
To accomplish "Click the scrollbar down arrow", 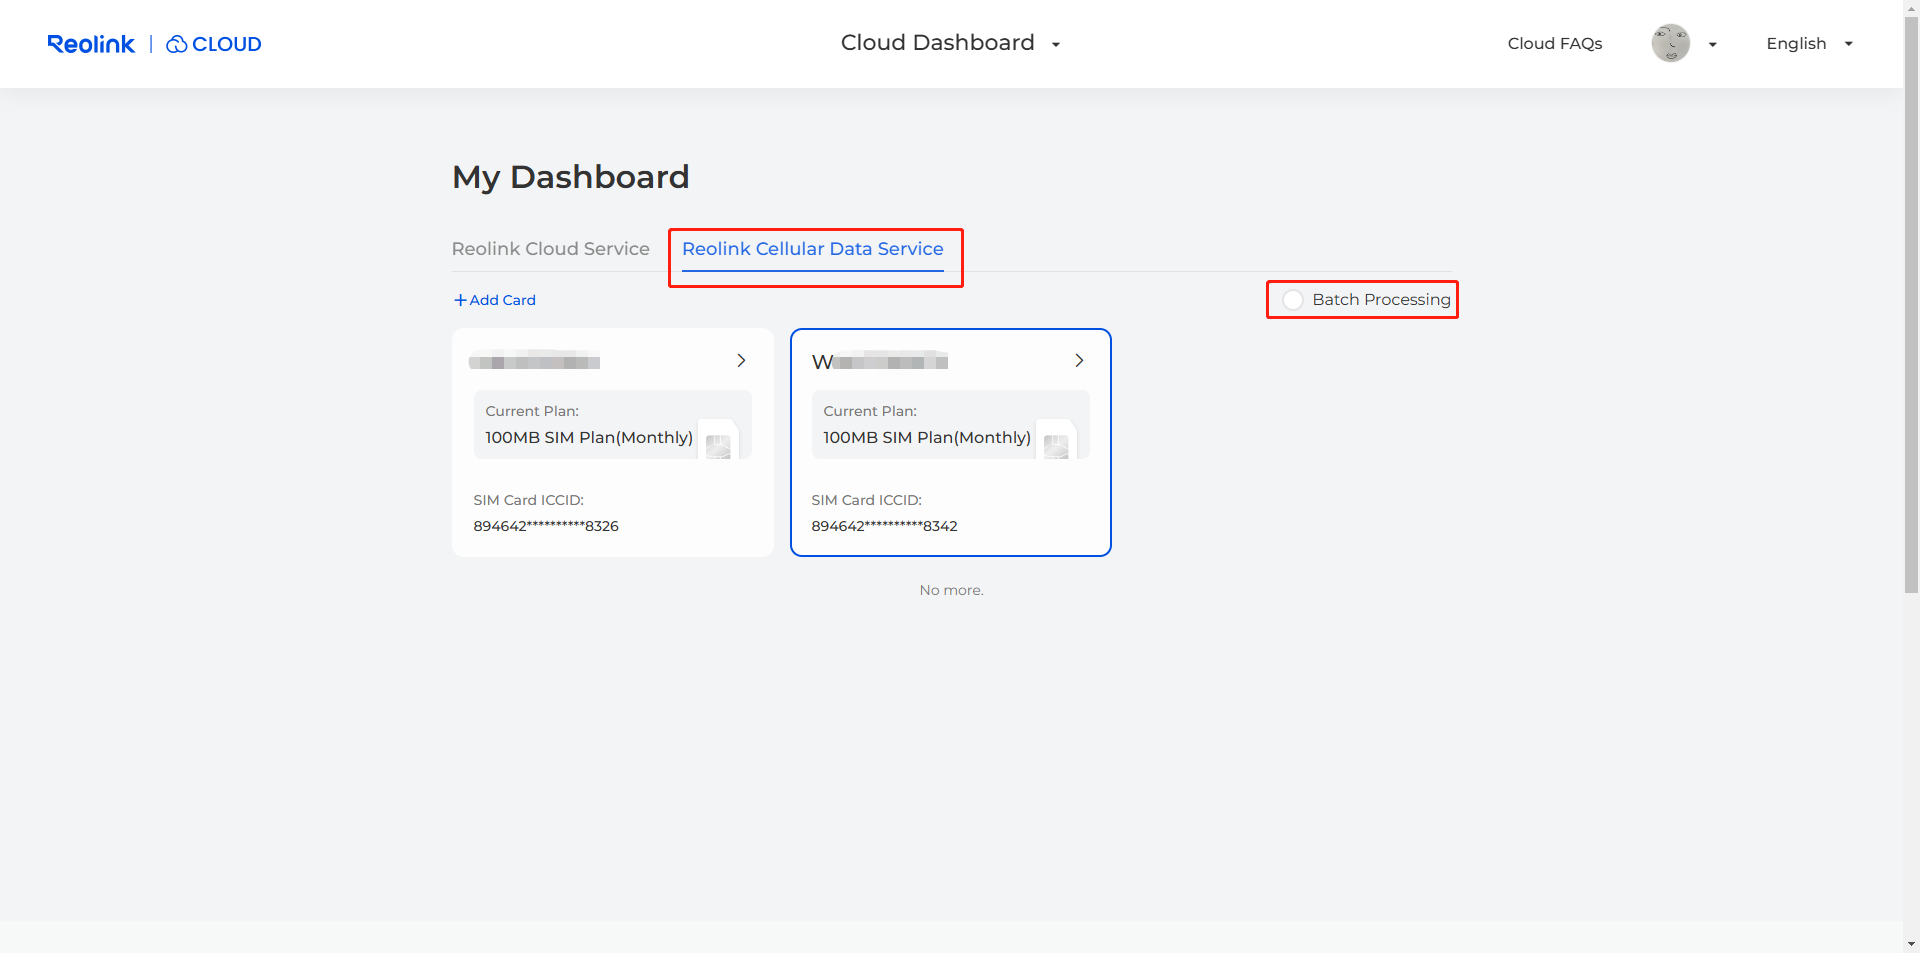I will click(x=1911, y=944).
